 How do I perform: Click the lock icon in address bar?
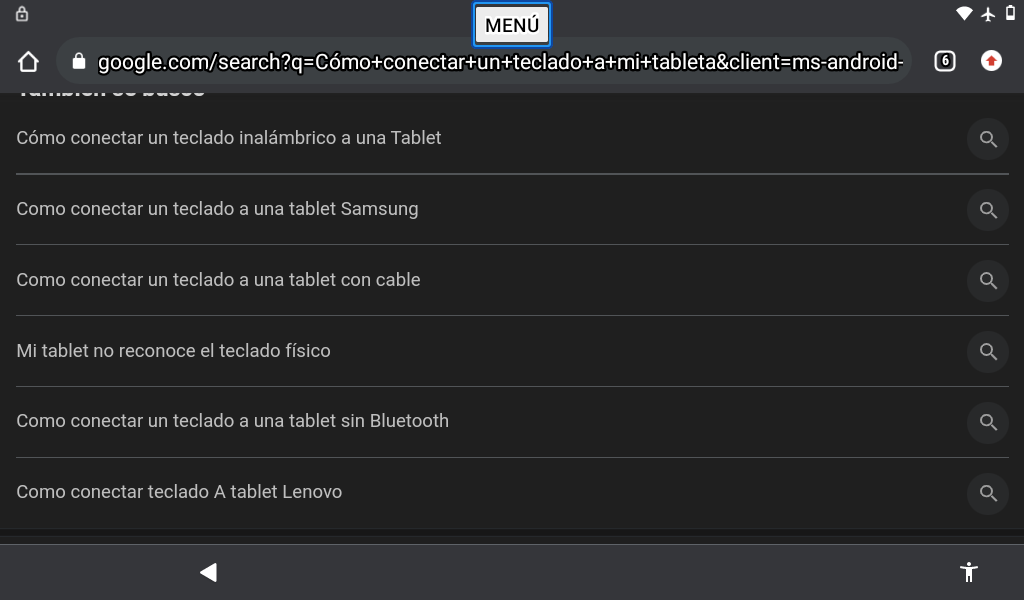pos(79,62)
